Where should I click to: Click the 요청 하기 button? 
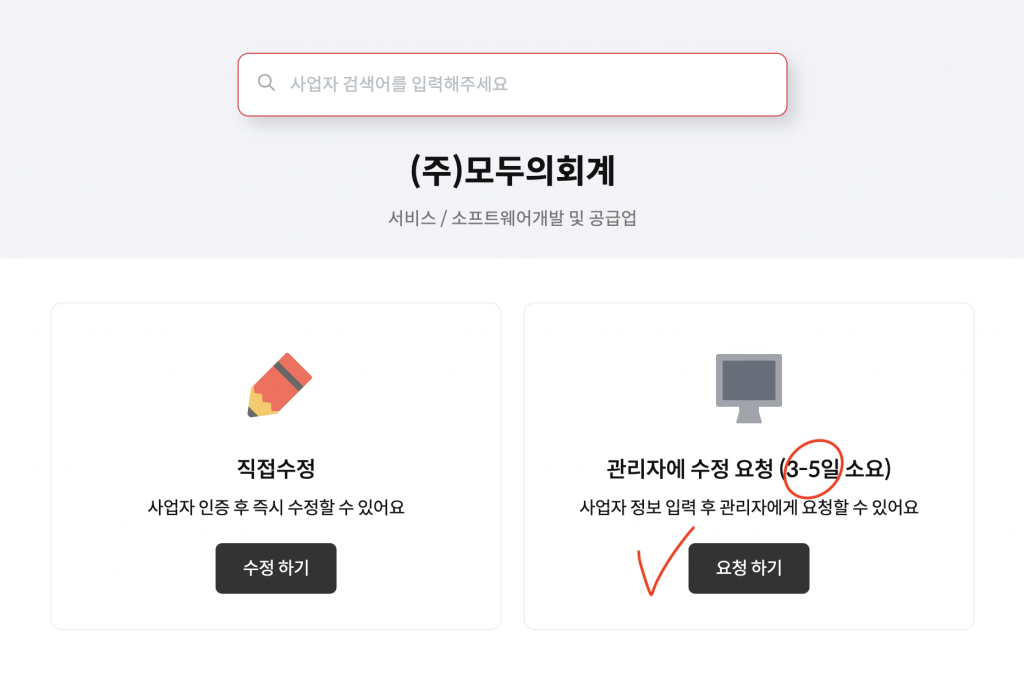tap(748, 568)
